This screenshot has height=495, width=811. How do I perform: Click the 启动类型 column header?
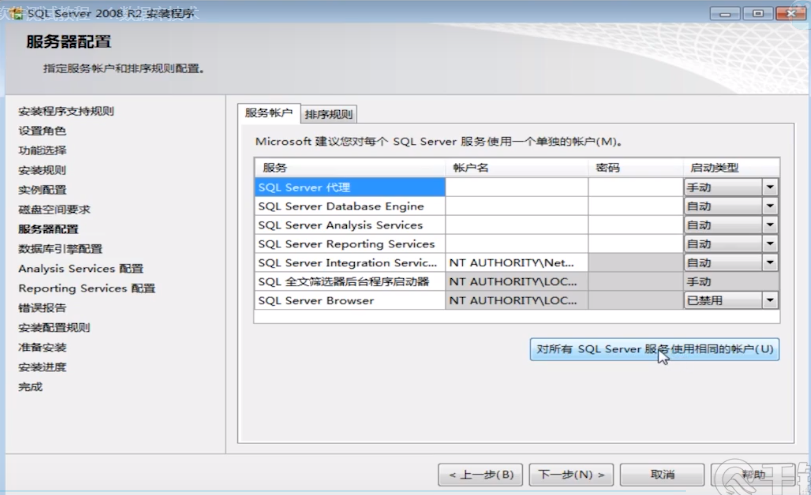click(731, 168)
